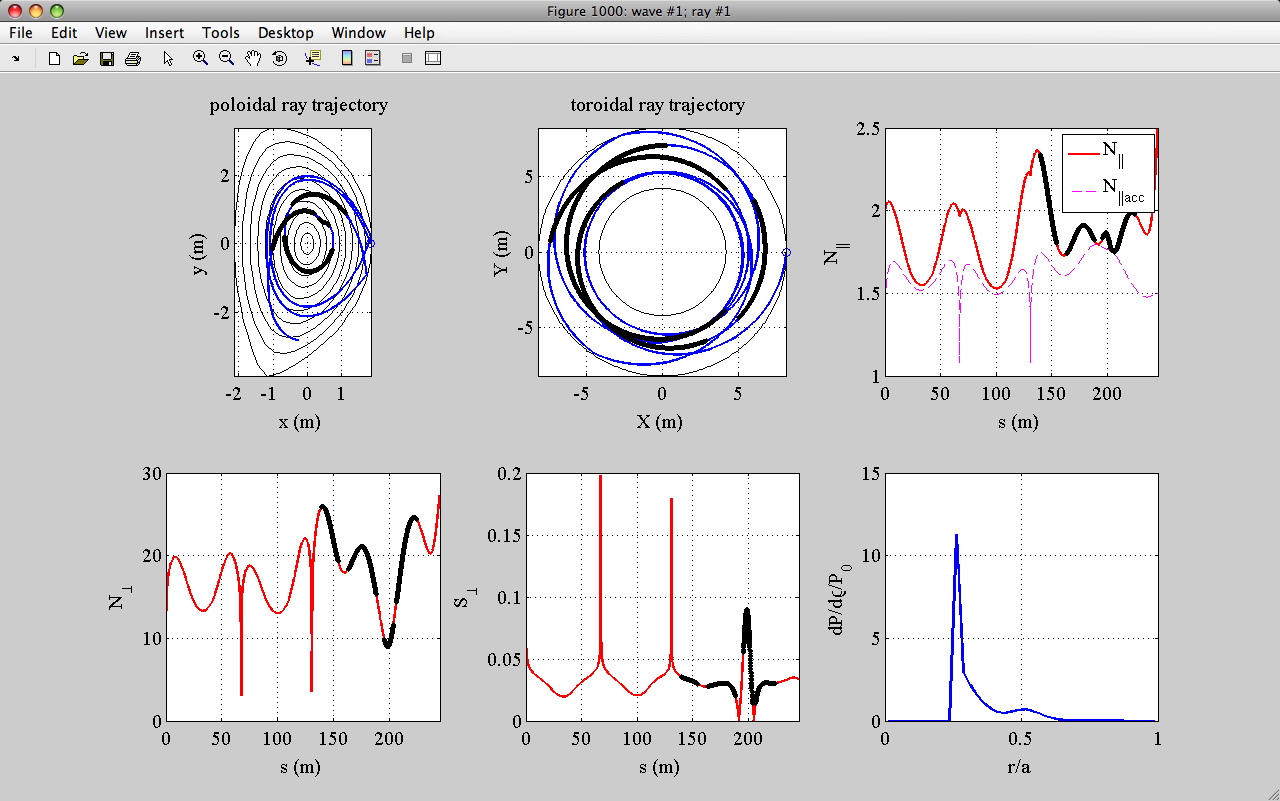This screenshot has width=1280, height=801.
Task: Toggle the Insert Legend button
Action: [x=373, y=59]
